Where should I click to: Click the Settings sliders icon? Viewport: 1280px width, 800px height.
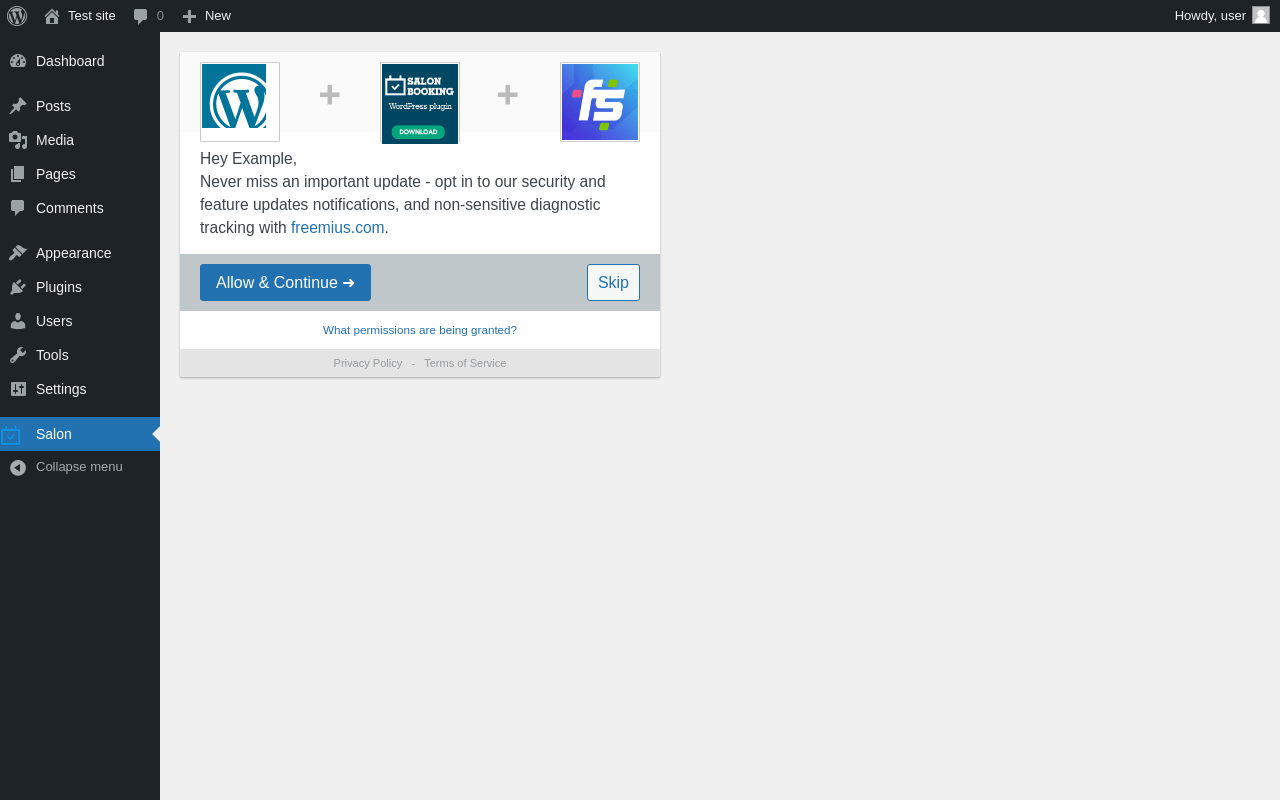pyautogui.click(x=18, y=389)
